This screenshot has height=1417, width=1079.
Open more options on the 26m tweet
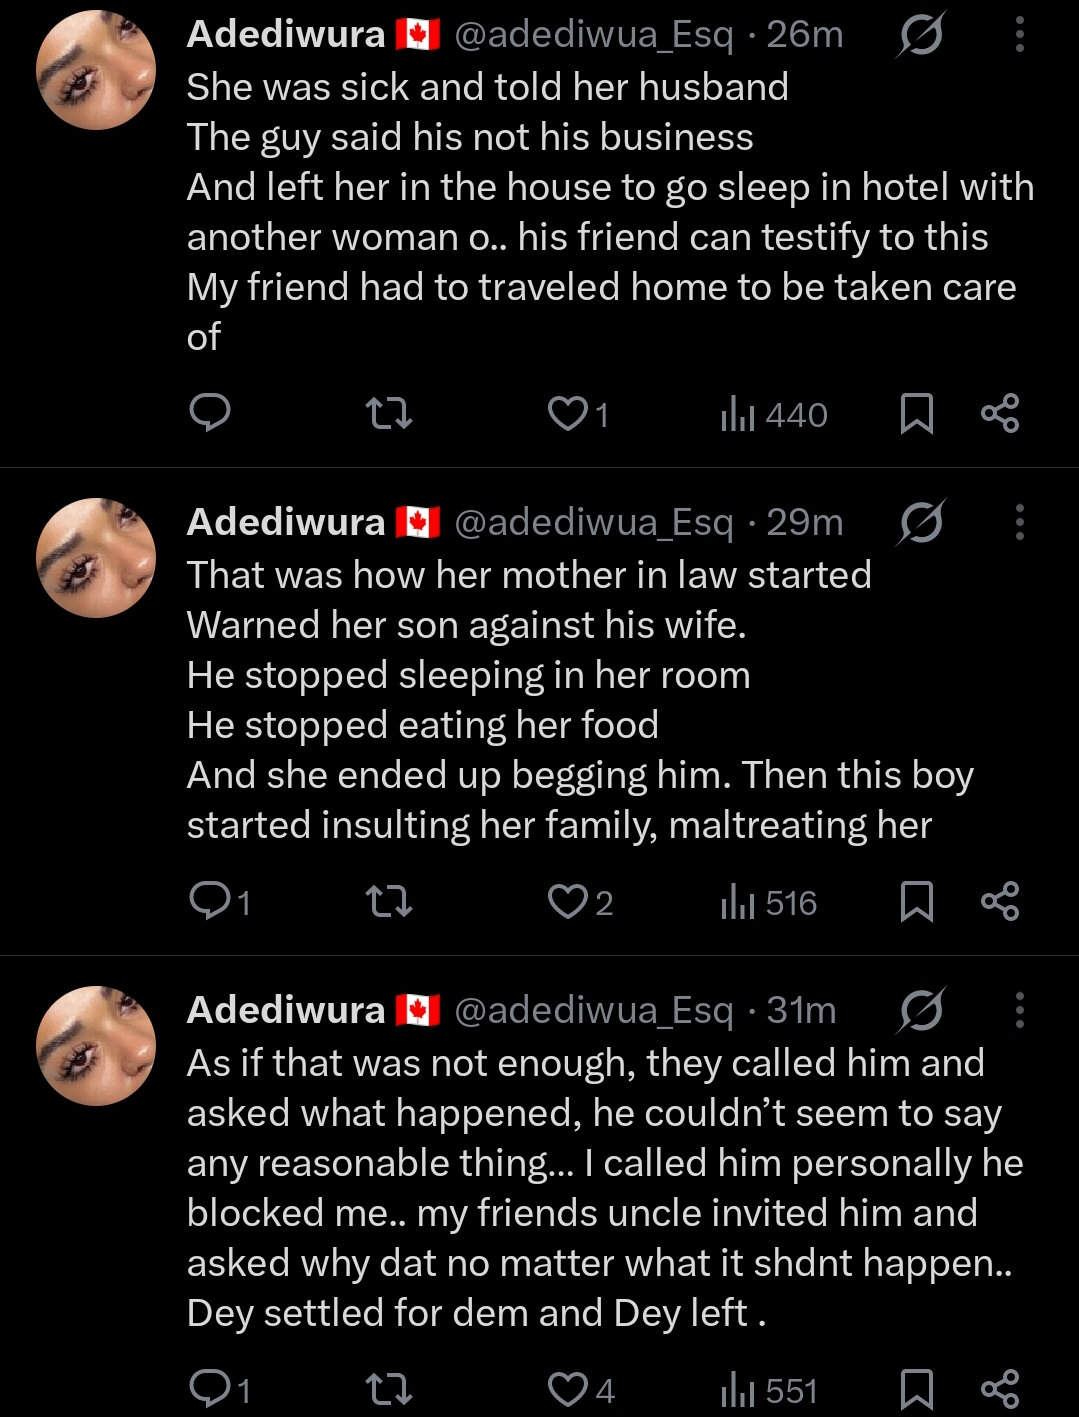[1019, 35]
